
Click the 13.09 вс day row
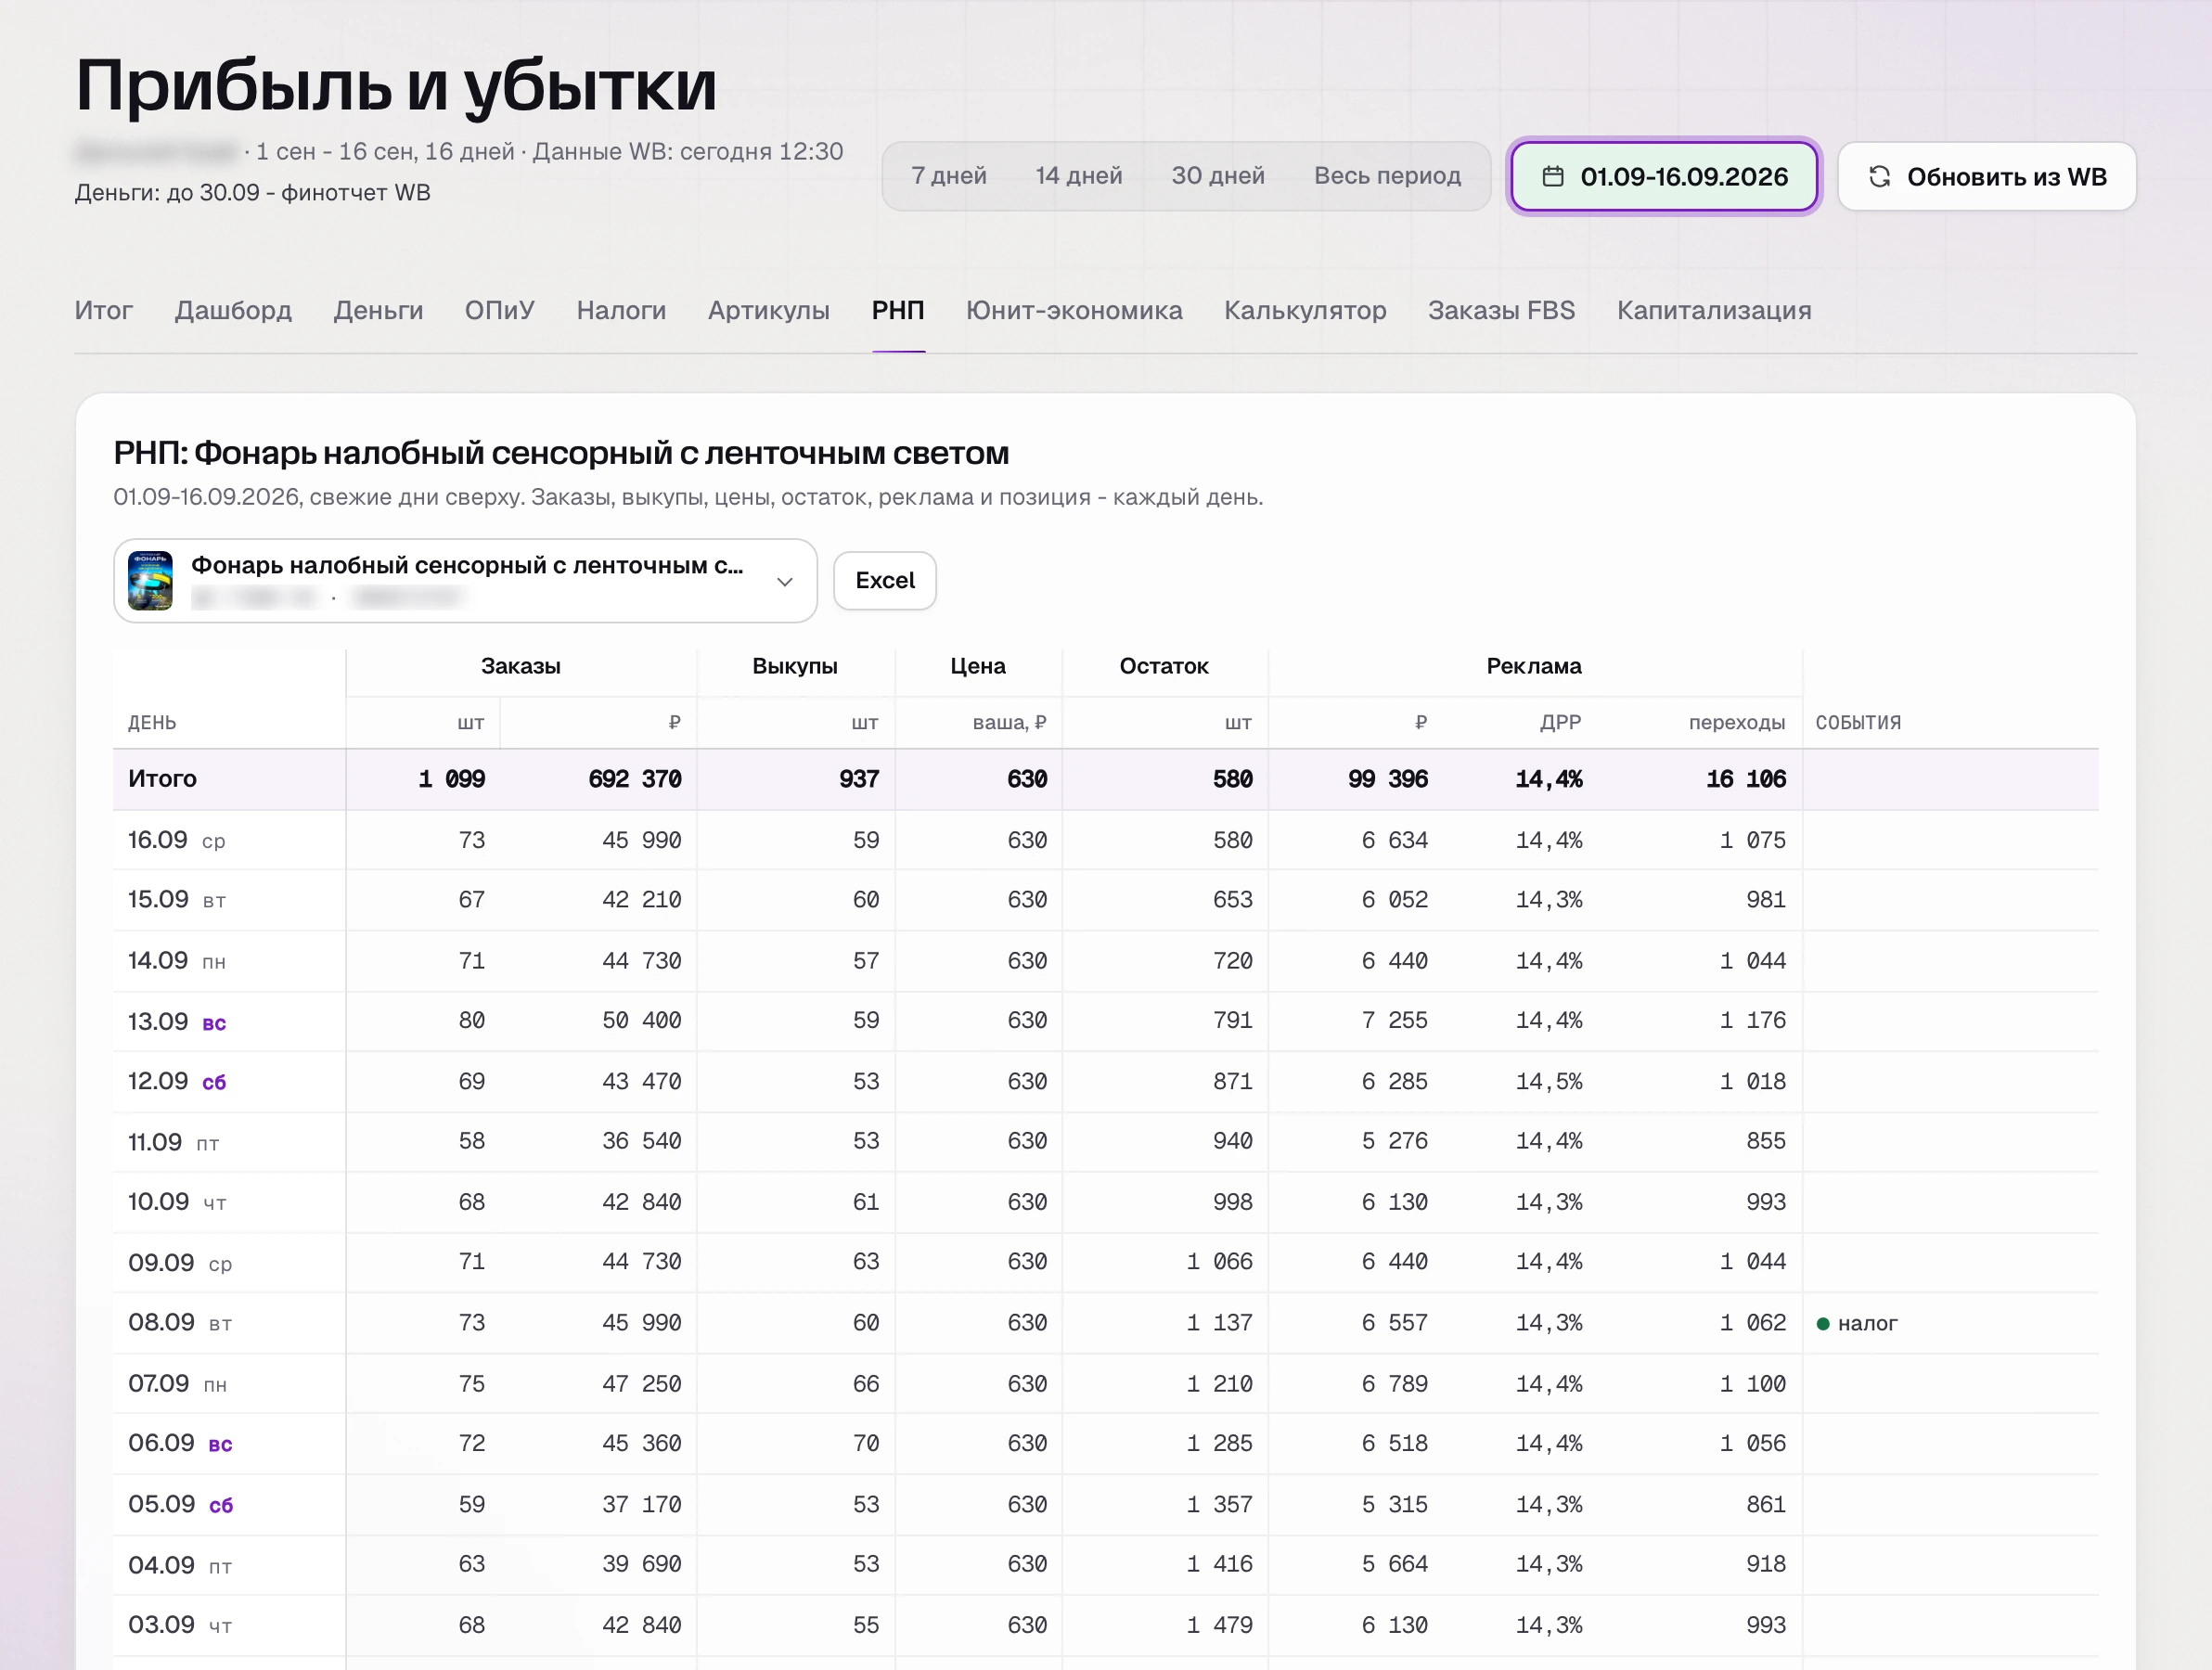pyautogui.click(x=1105, y=1021)
